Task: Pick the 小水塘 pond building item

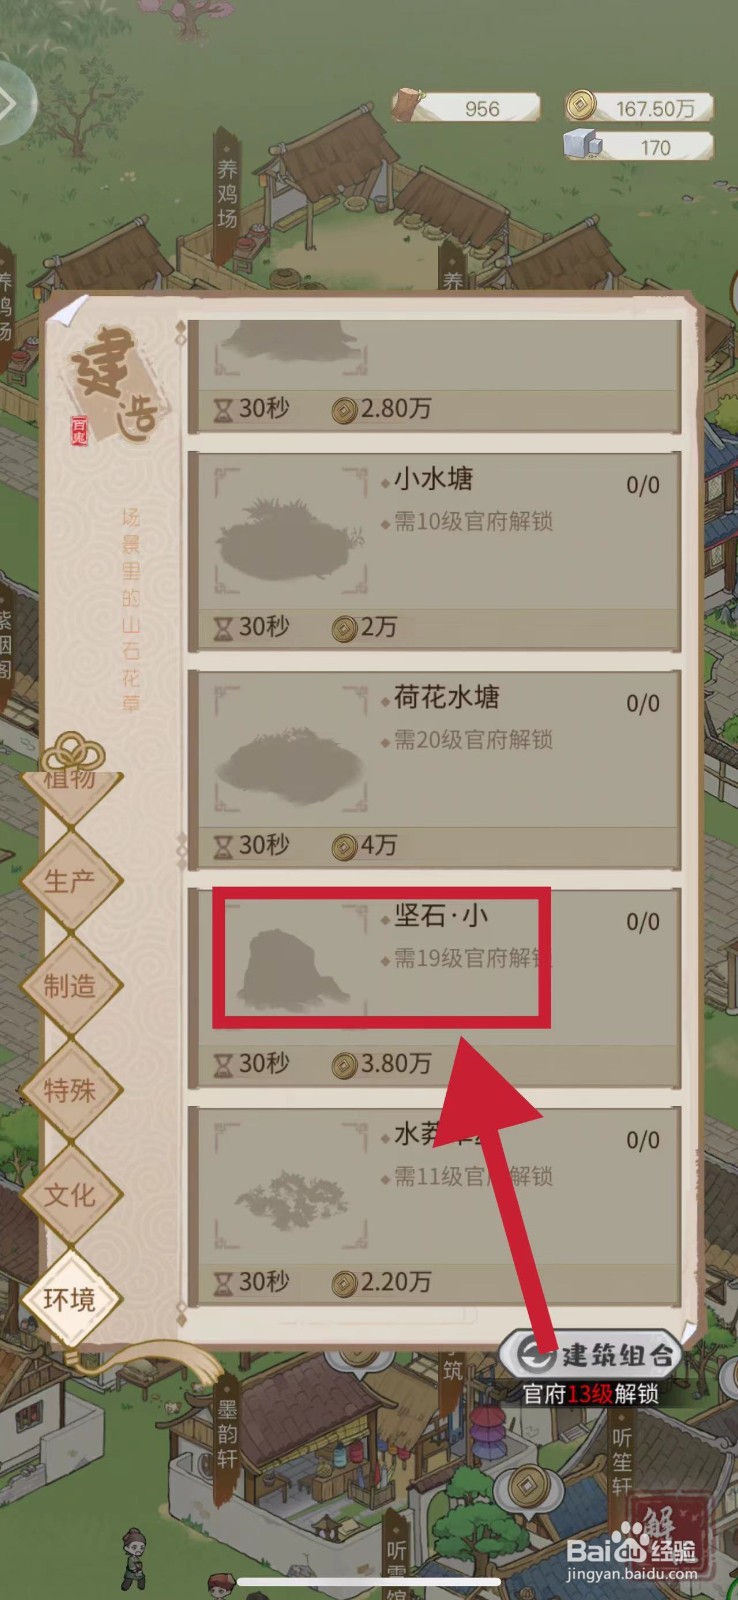Action: [x=434, y=552]
